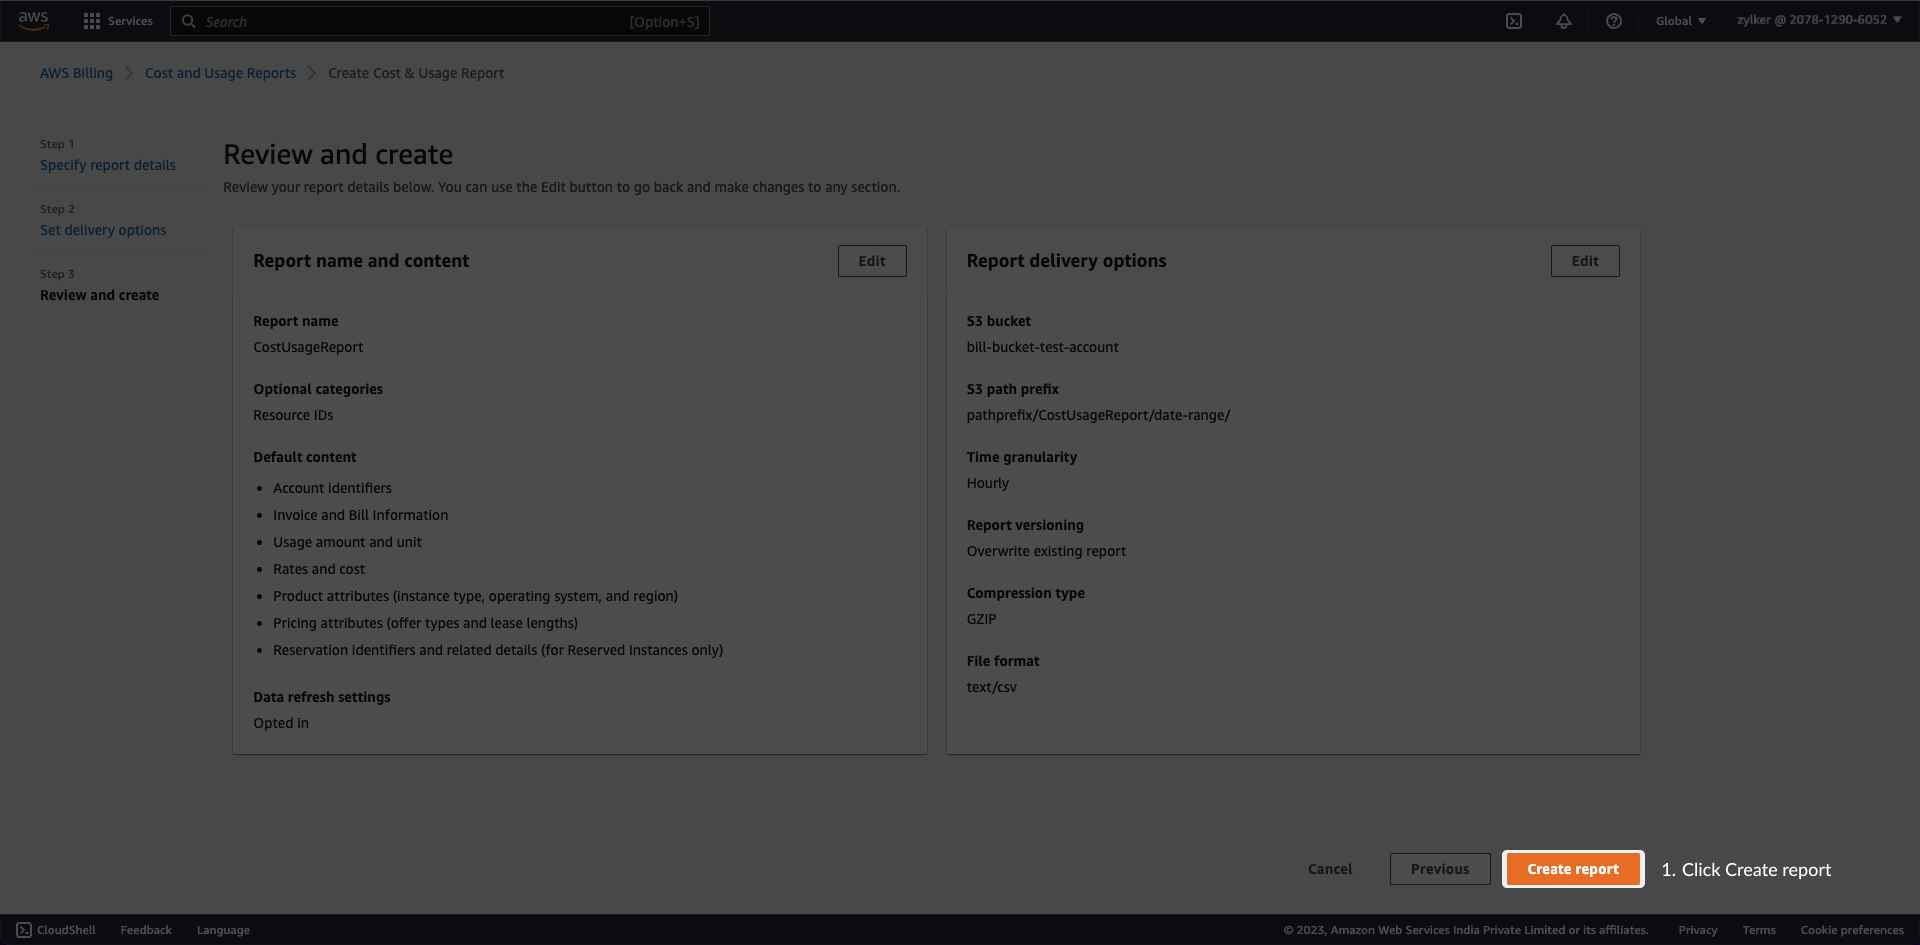Viewport: 1920px width, 945px height.
Task: Open the Services grid menu
Action: [x=118, y=21]
